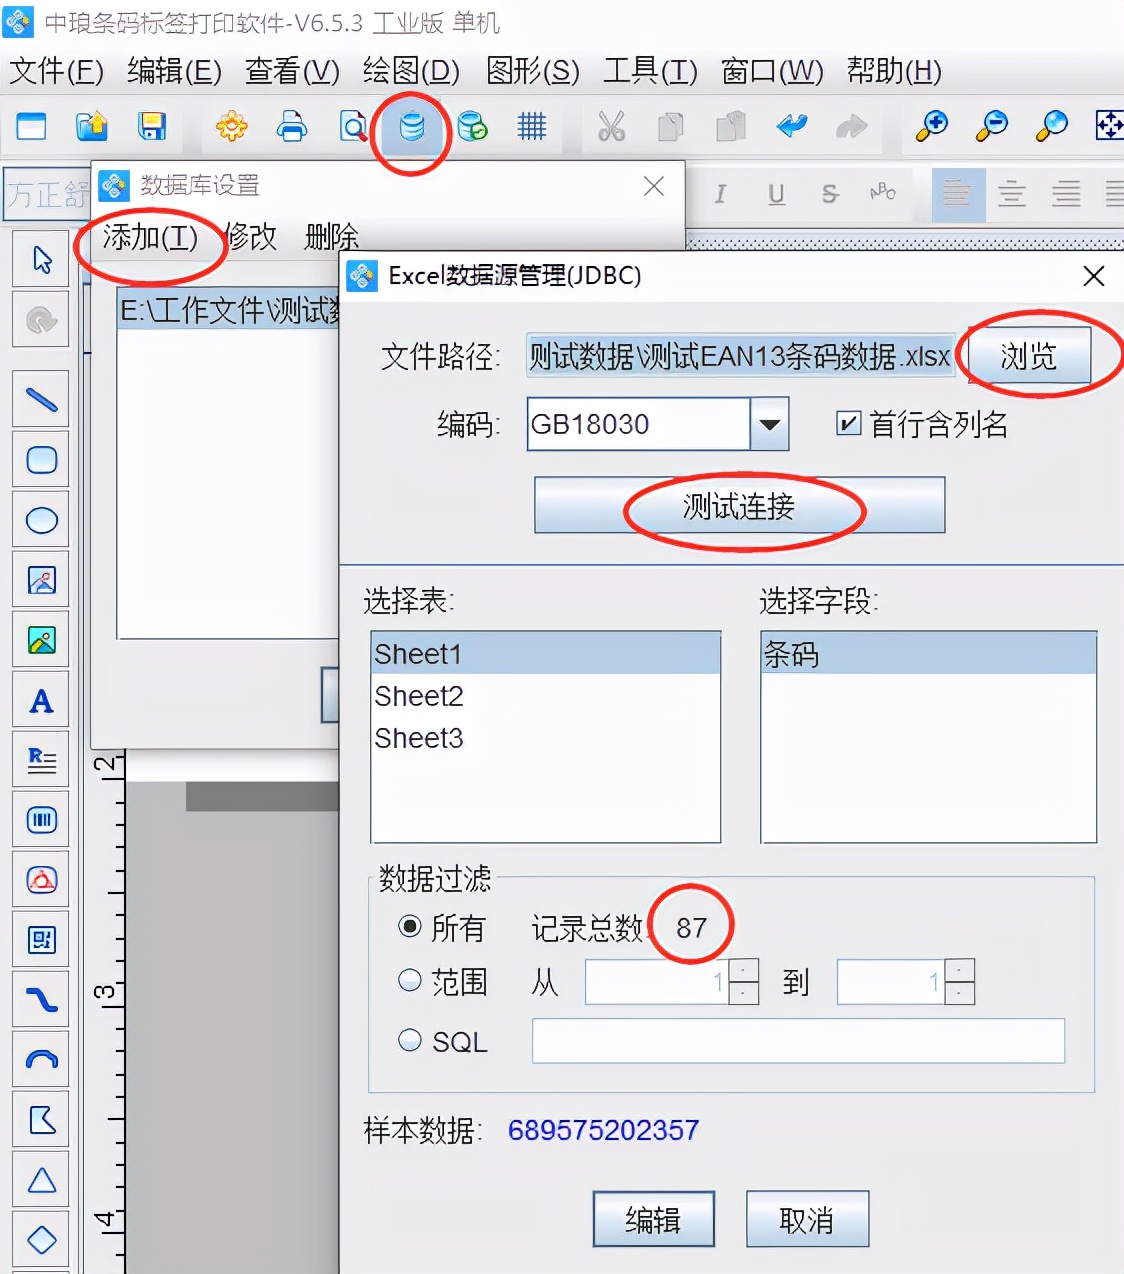Open the 绘图(D) menu
This screenshot has width=1124, height=1274.
pyautogui.click(x=411, y=71)
